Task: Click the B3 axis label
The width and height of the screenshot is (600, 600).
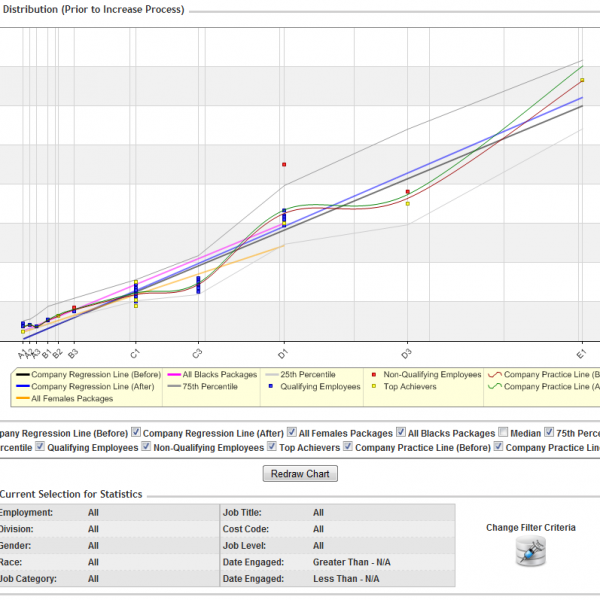Action: (73, 354)
